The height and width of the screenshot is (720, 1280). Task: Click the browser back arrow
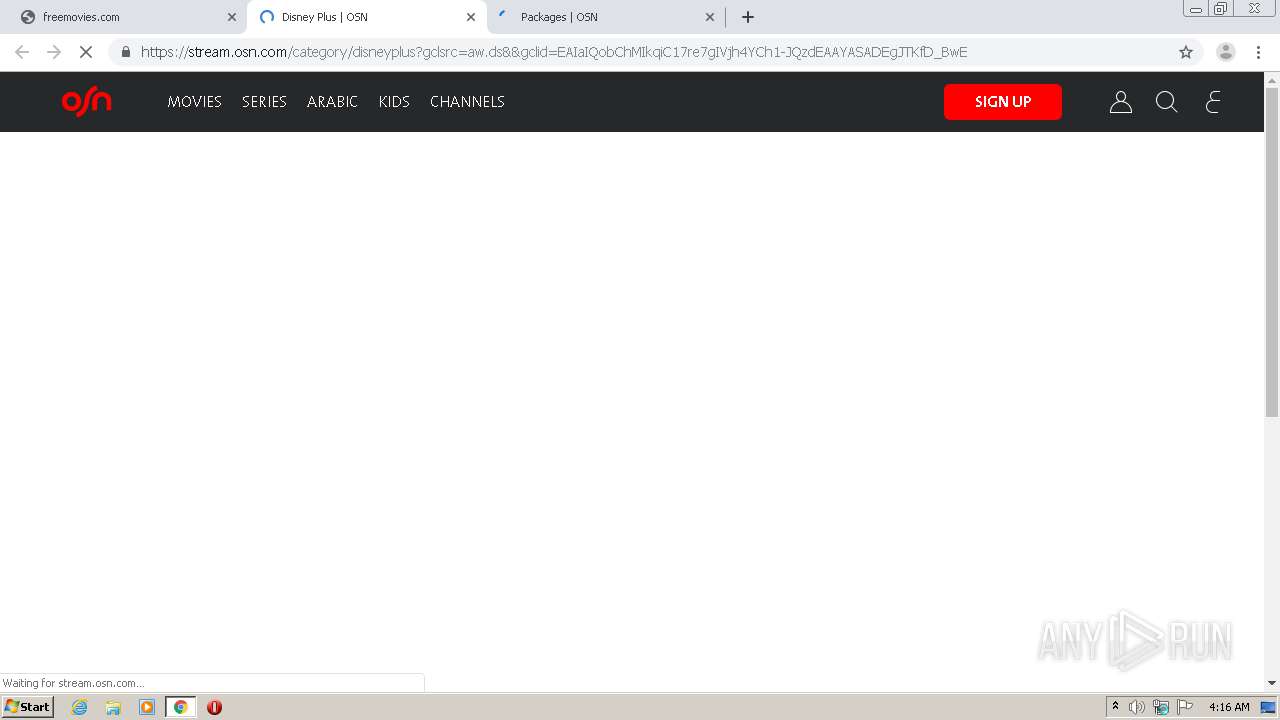22,52
